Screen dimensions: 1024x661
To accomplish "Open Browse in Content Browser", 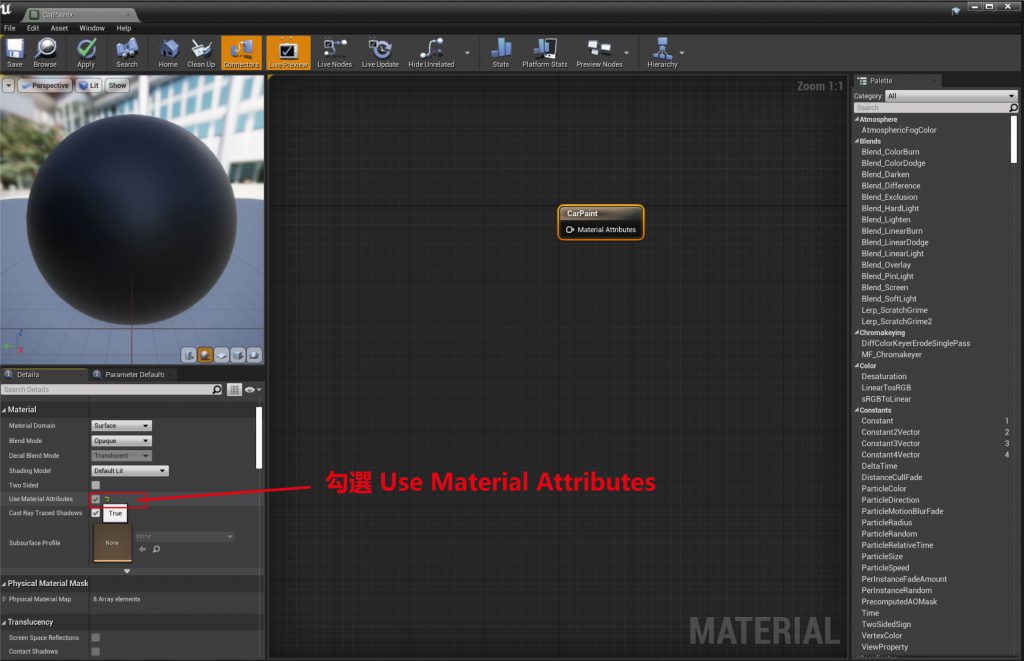I will click(x=45, y=52).
